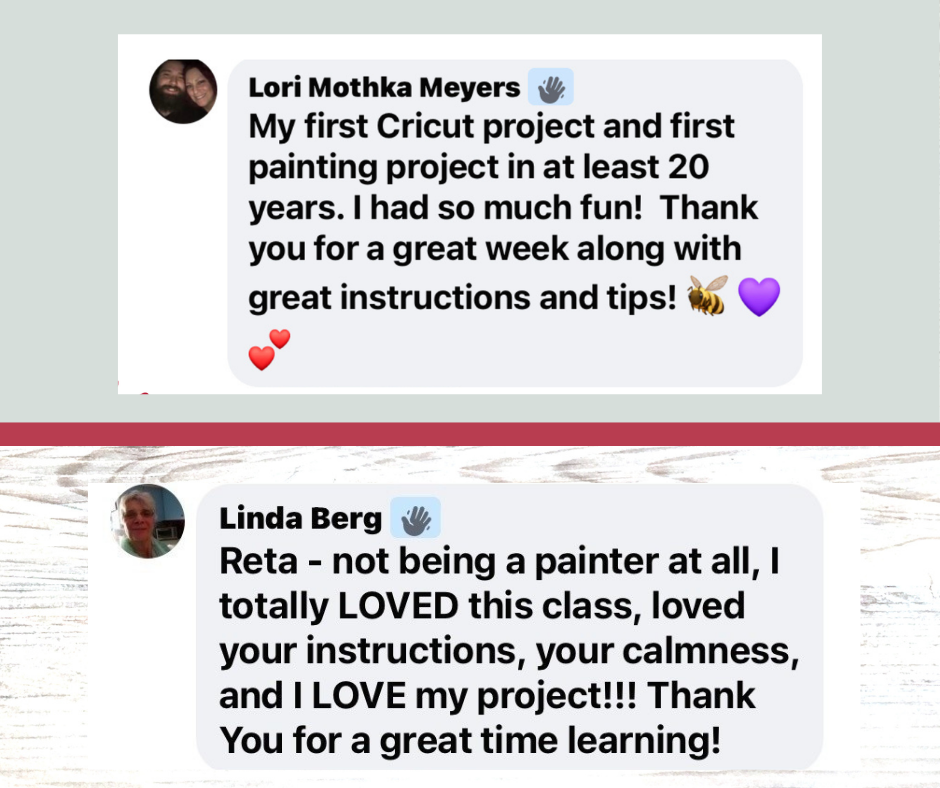The height and width of the screenshot is (788, 940).
Task: Click the dark red divider bar
Action: 470,434
